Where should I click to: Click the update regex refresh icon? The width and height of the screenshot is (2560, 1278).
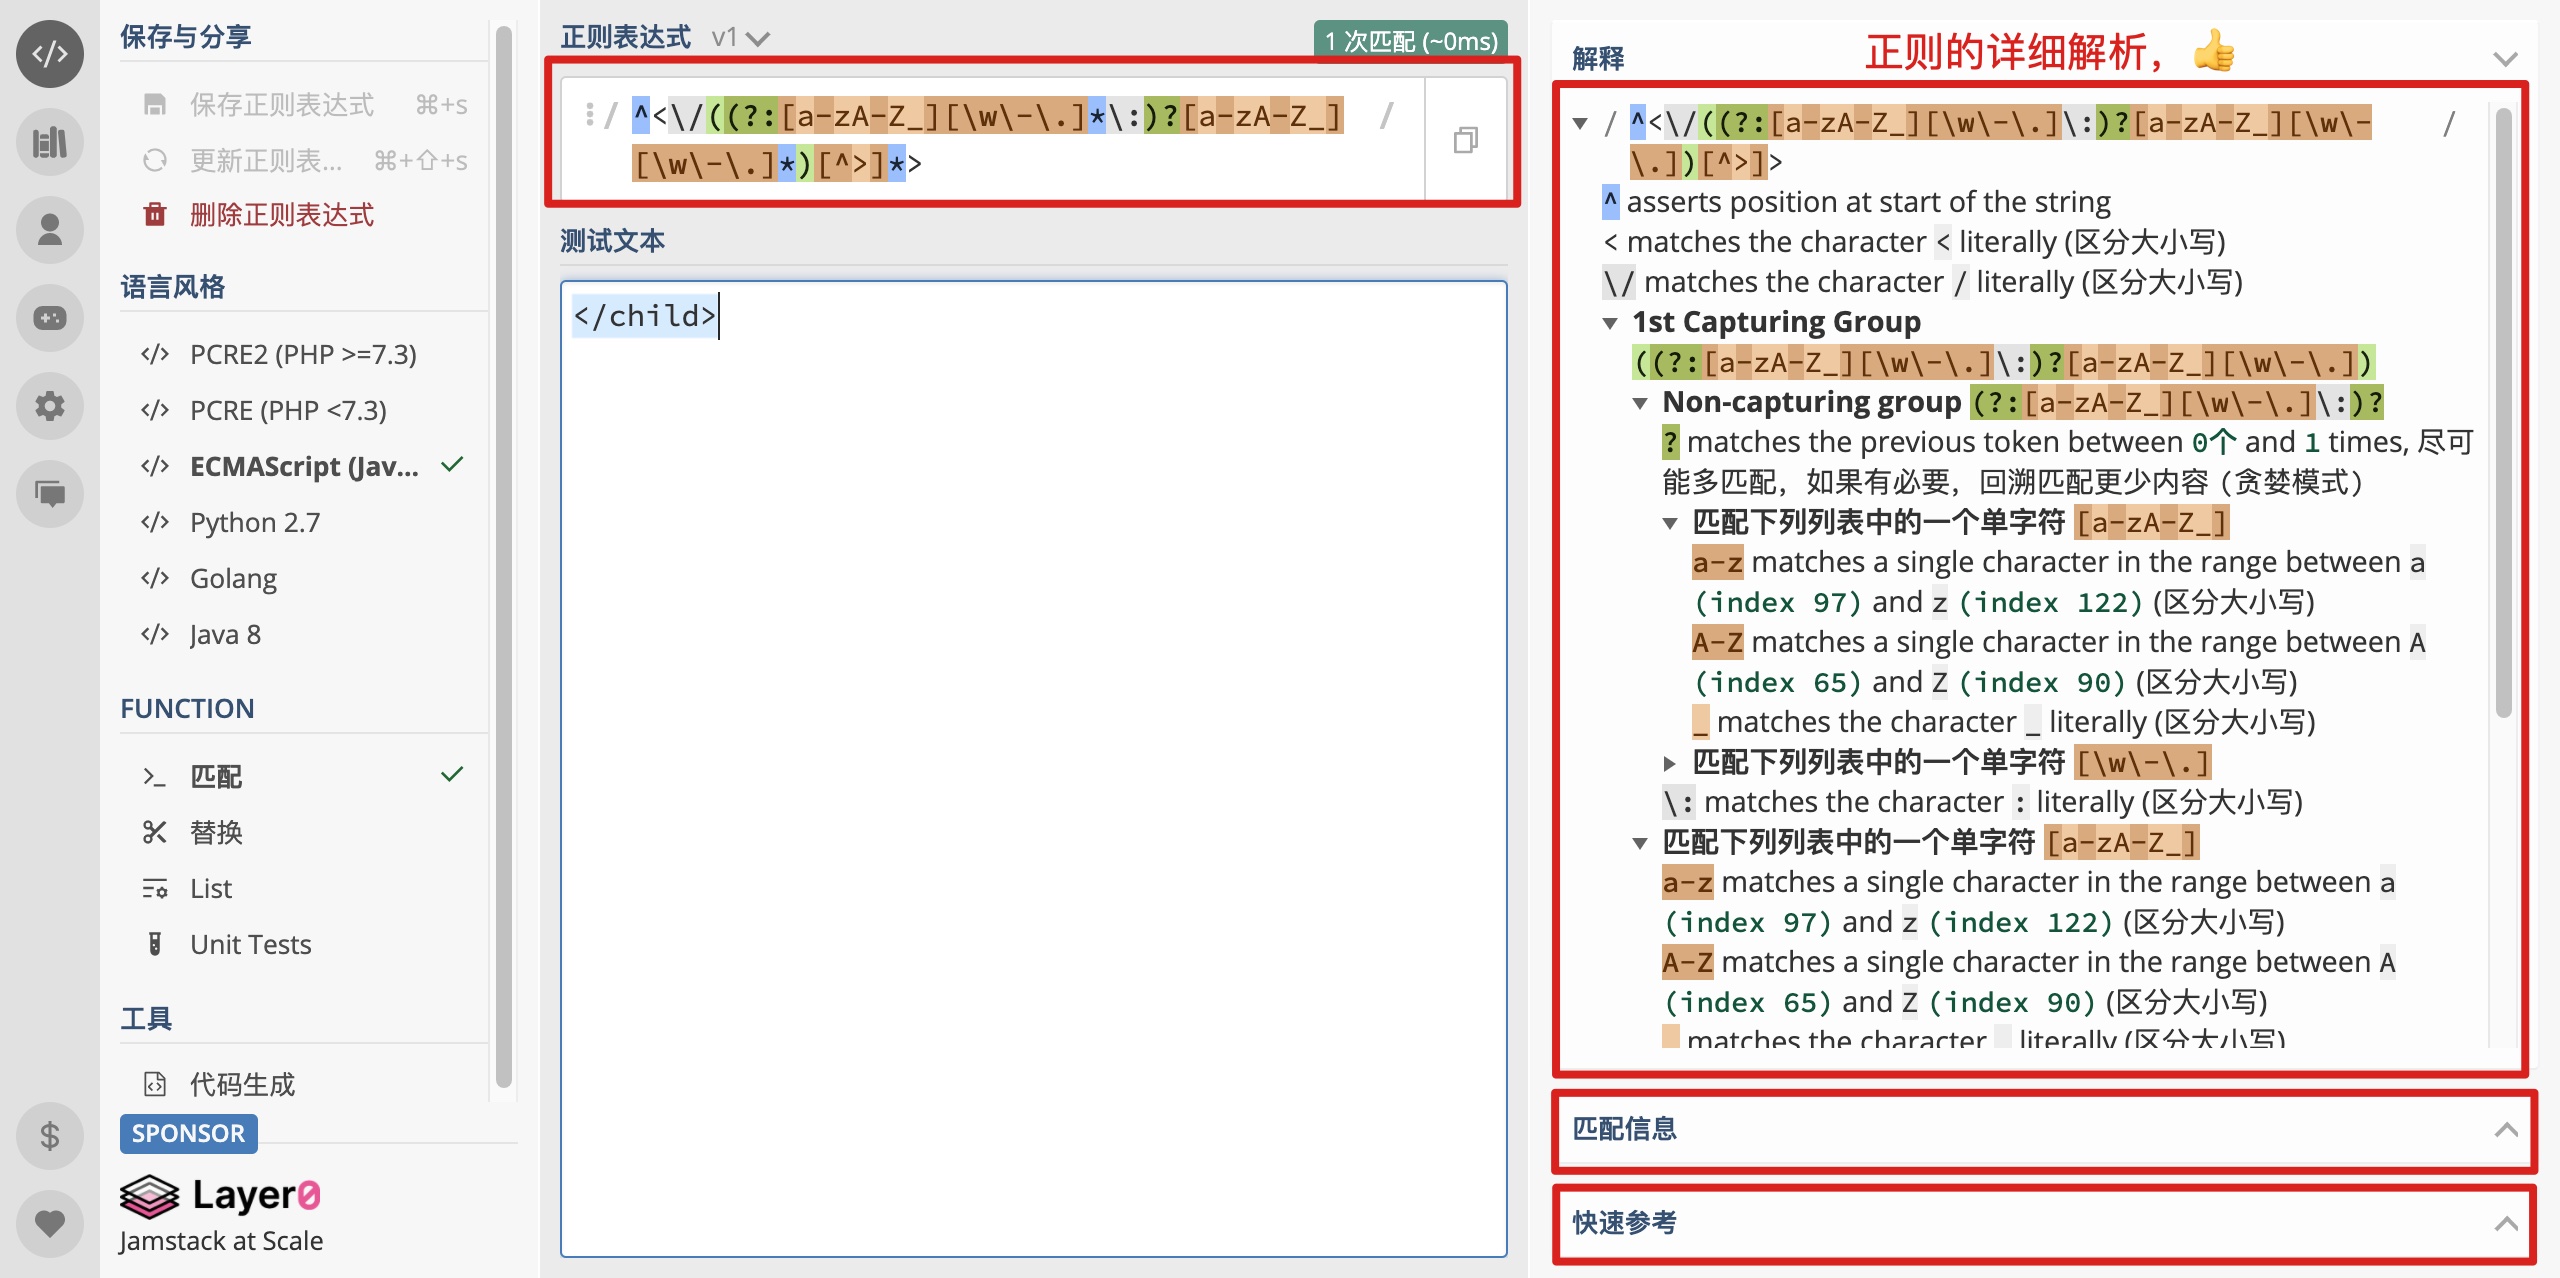coord(155,160)
